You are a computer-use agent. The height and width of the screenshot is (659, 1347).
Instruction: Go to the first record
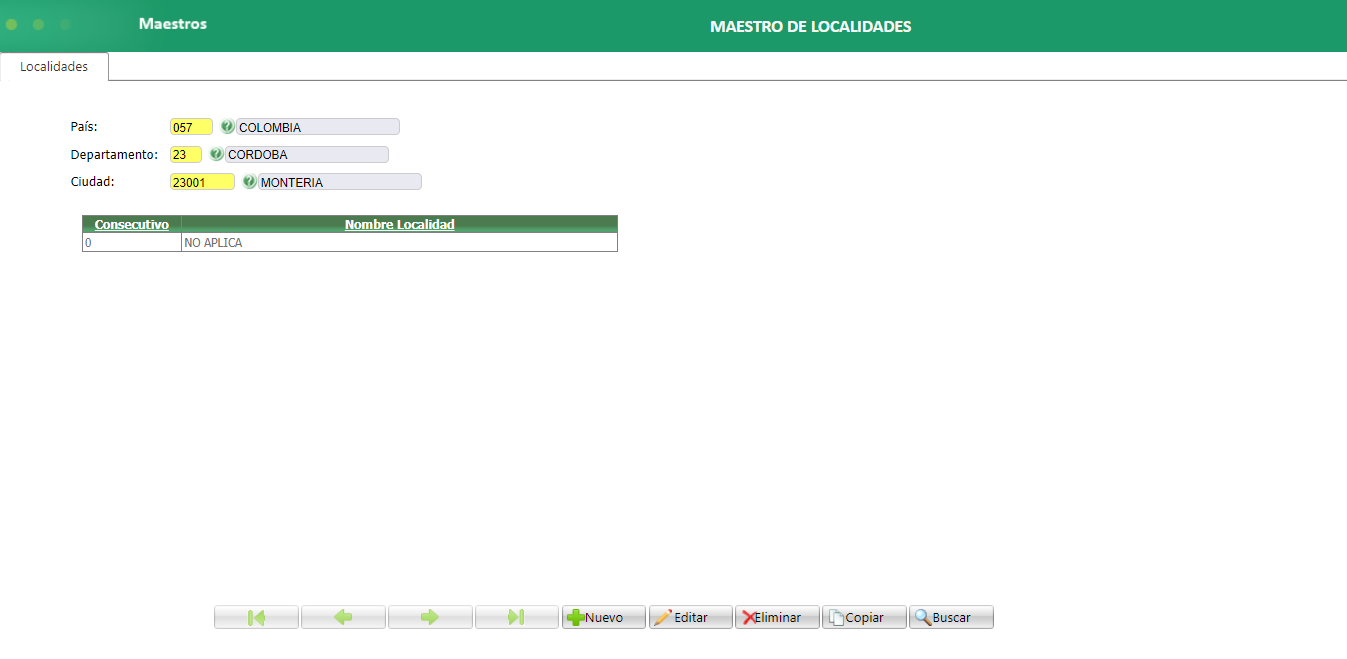256,617
